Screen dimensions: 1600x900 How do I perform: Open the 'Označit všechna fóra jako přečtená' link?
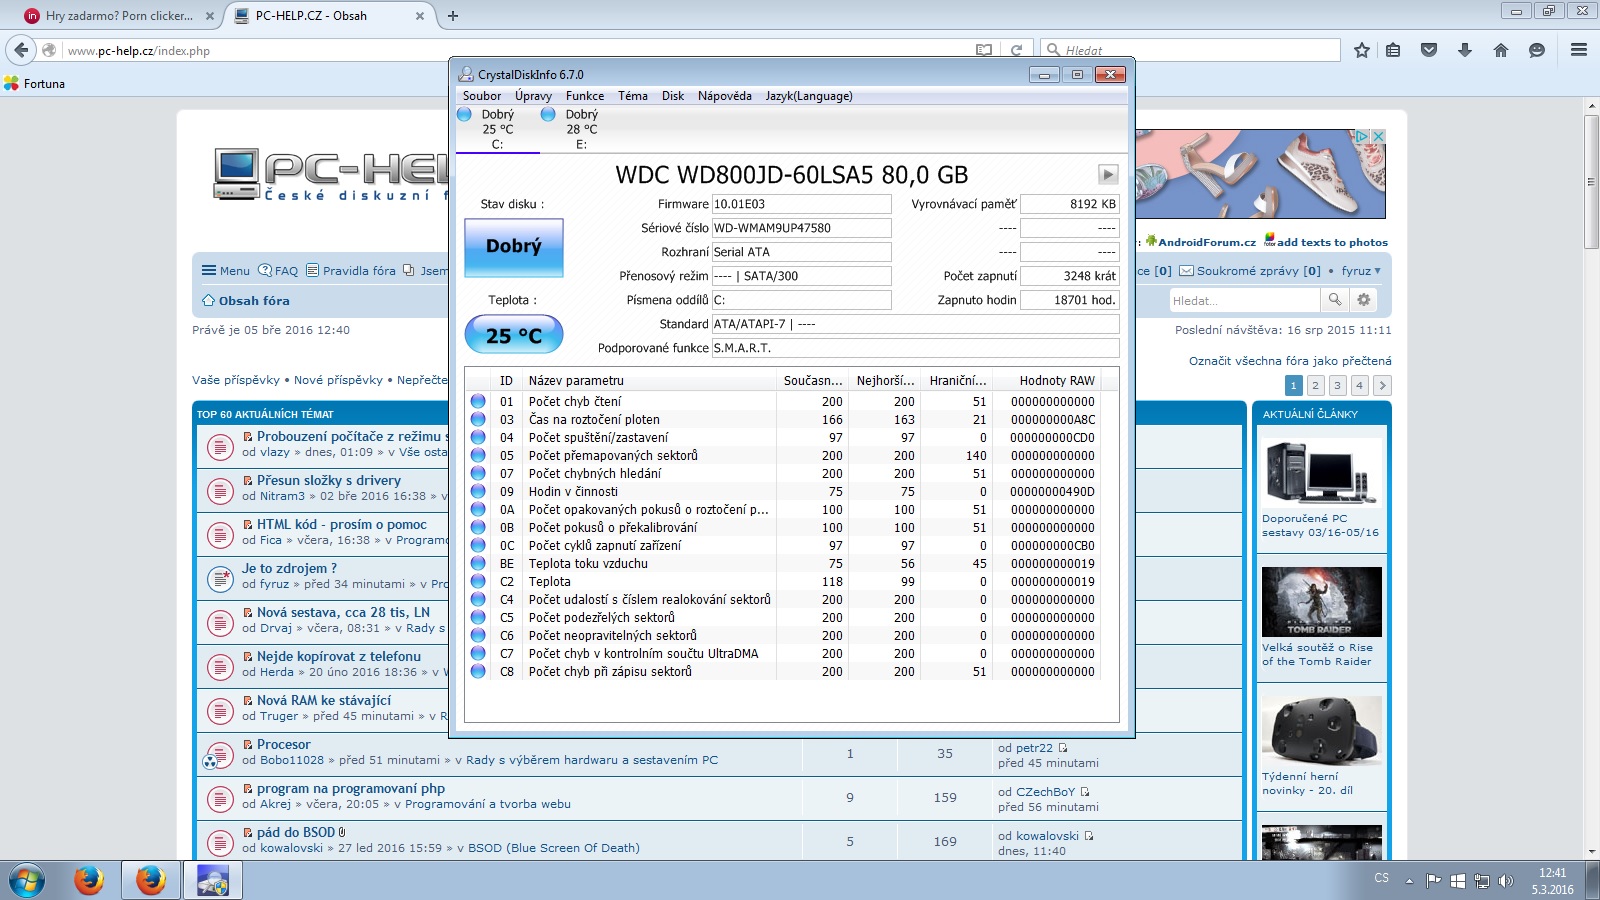click(x=1289, y=361)
